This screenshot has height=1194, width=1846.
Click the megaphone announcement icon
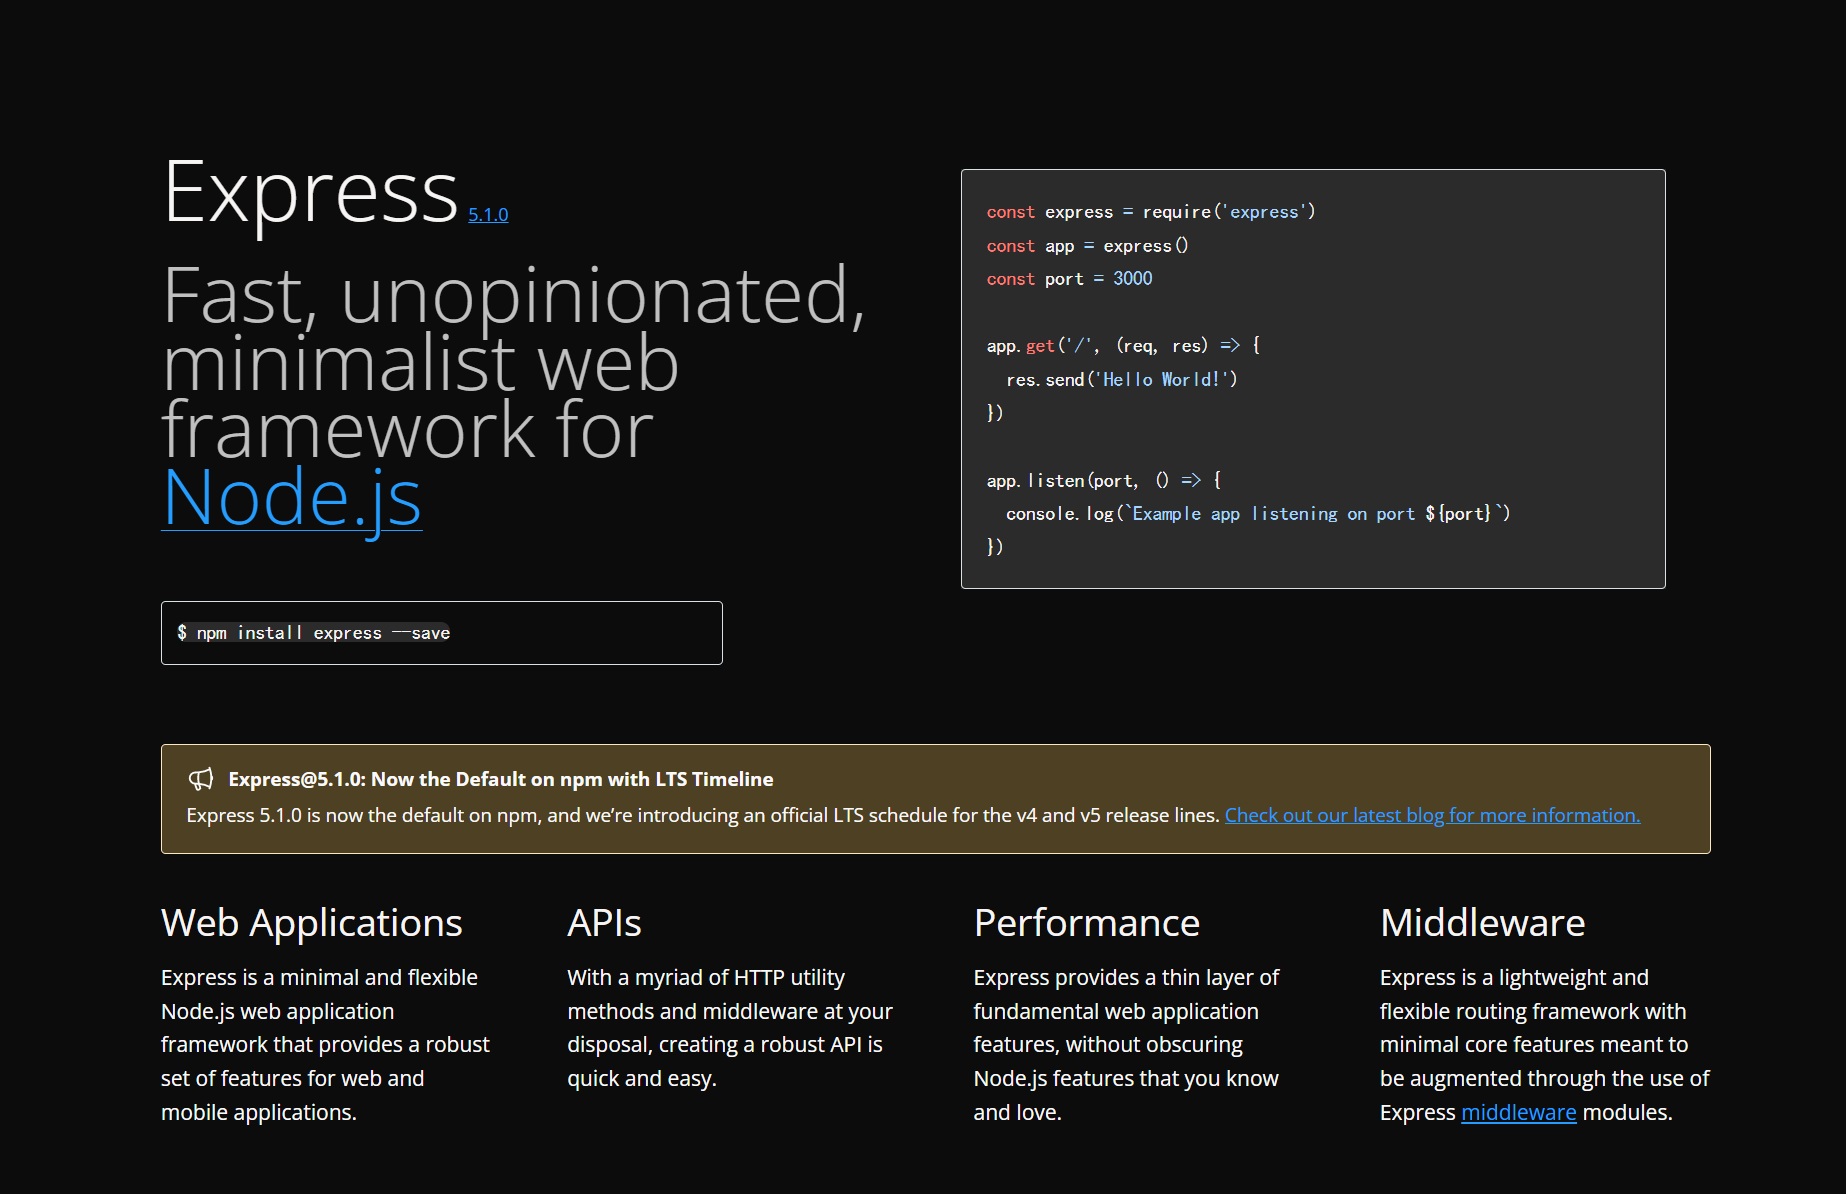click(x=201, y=778)
